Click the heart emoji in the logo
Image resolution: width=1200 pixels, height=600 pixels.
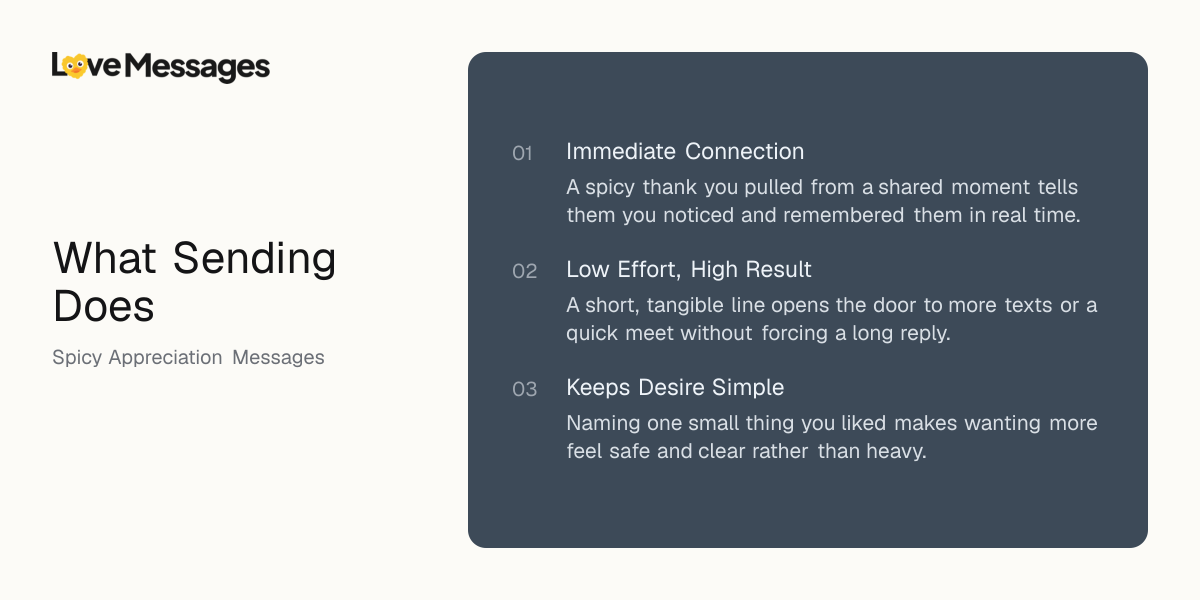[75, 66]
